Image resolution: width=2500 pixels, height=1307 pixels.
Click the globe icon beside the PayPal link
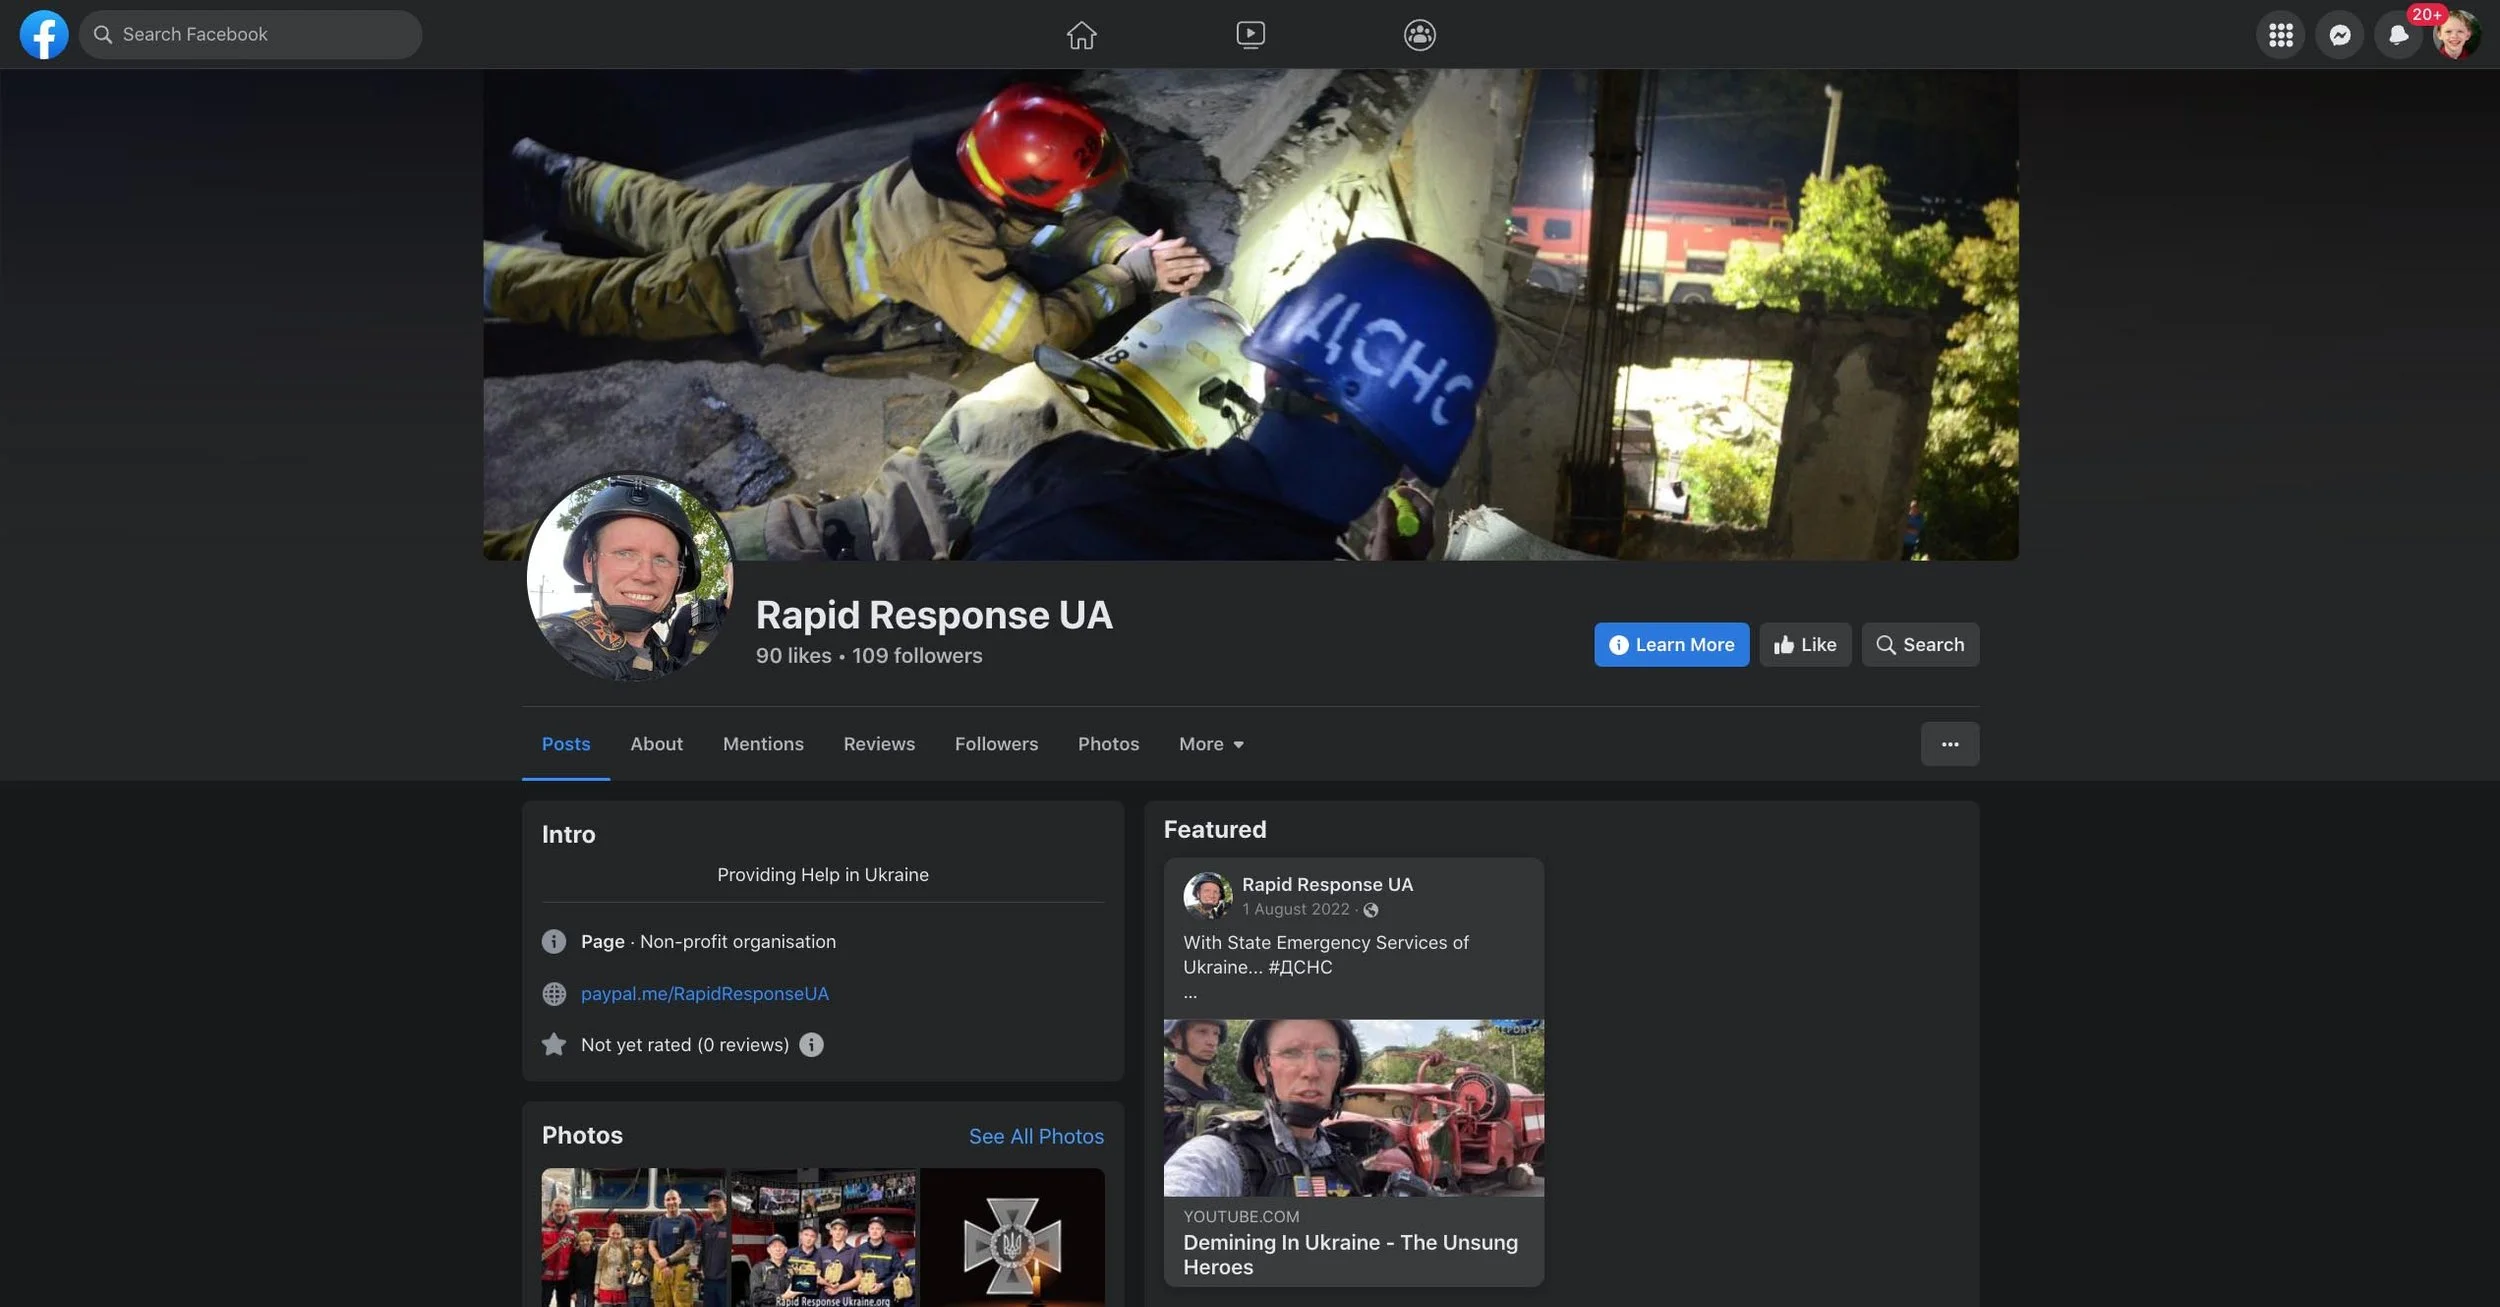pos(554,993)
